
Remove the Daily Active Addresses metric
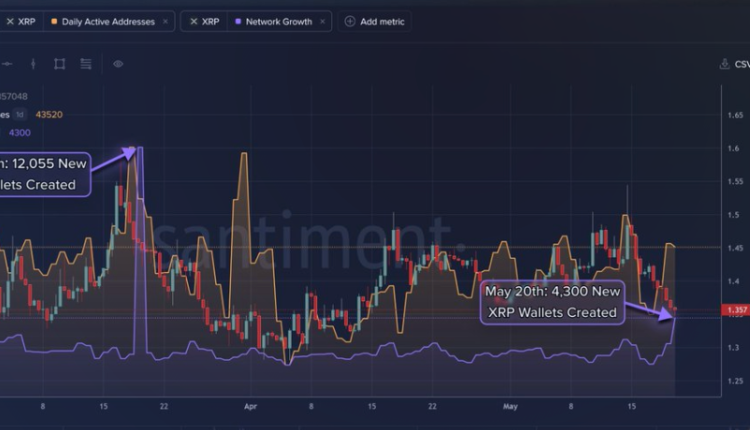coord(165,22)
